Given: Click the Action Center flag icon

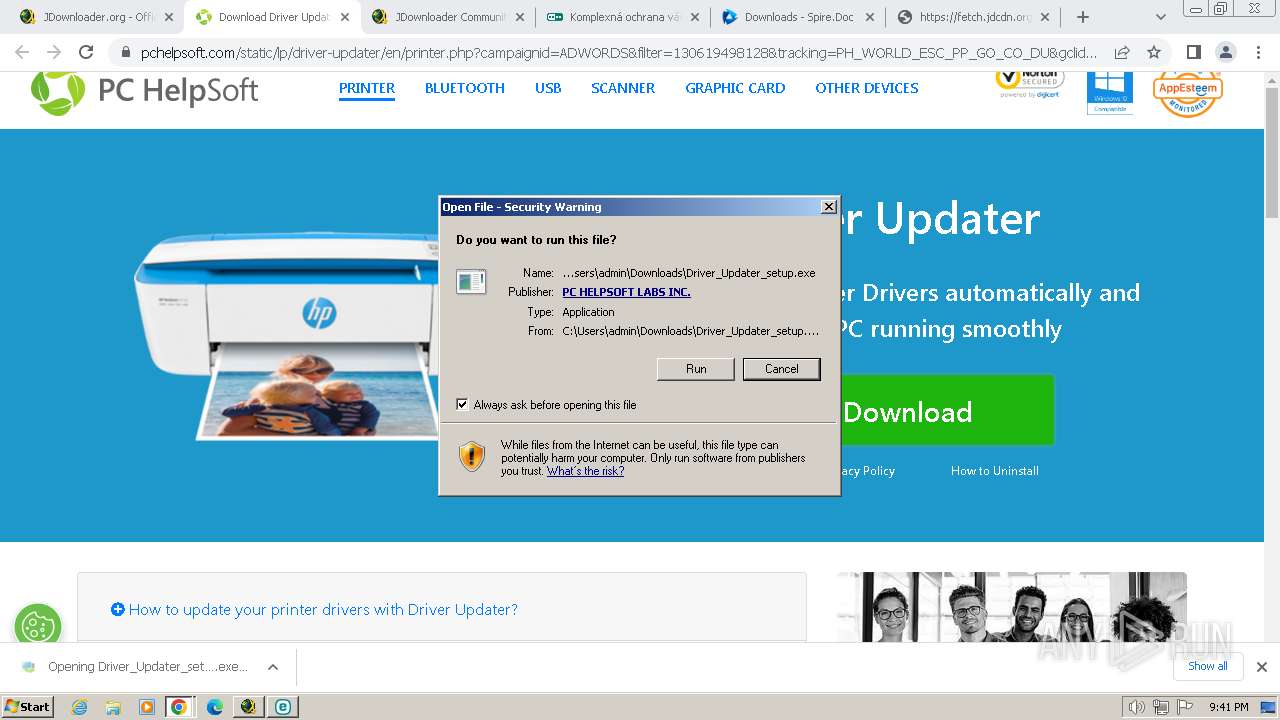Looking at the screenshot, I should [1186, 707].
